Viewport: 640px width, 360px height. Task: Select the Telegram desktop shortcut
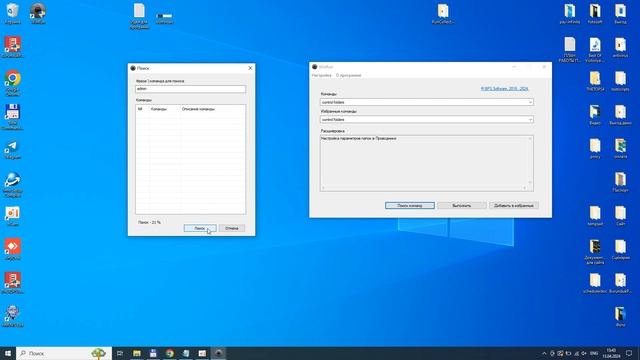[x=13, y=150]
